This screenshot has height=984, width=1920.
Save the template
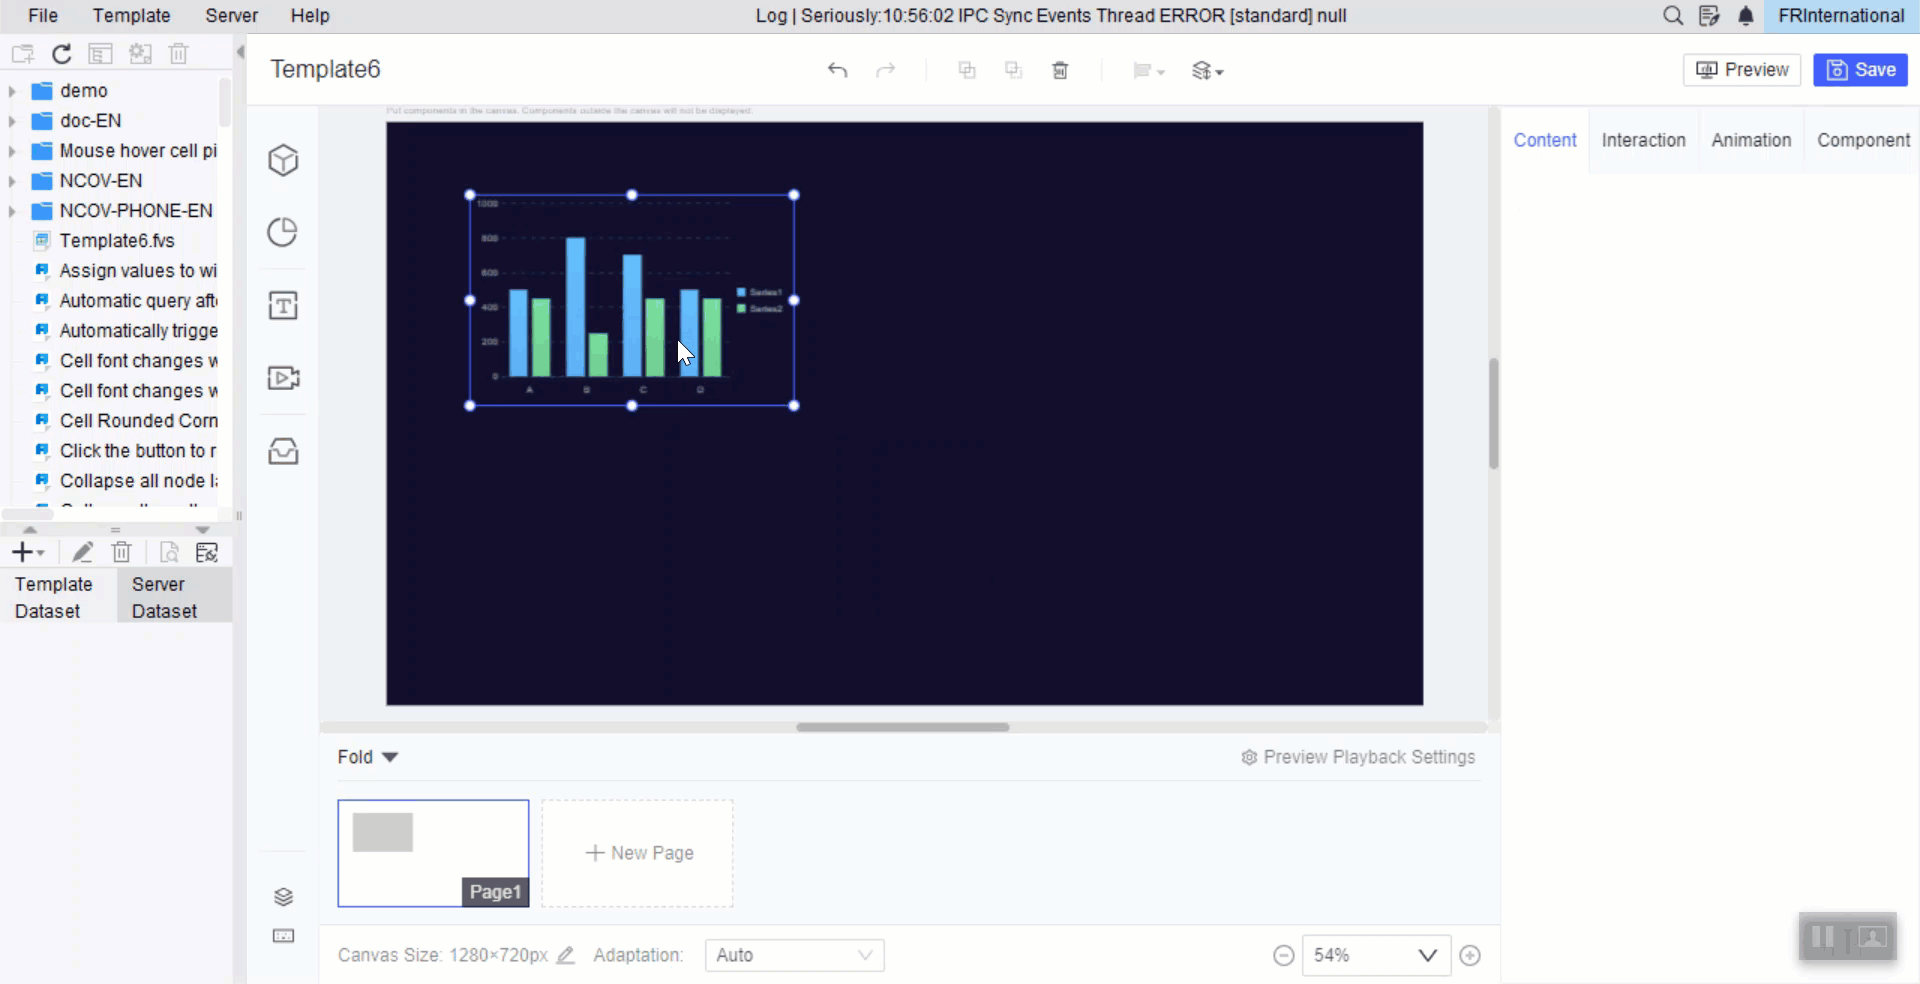point(1860,70)
